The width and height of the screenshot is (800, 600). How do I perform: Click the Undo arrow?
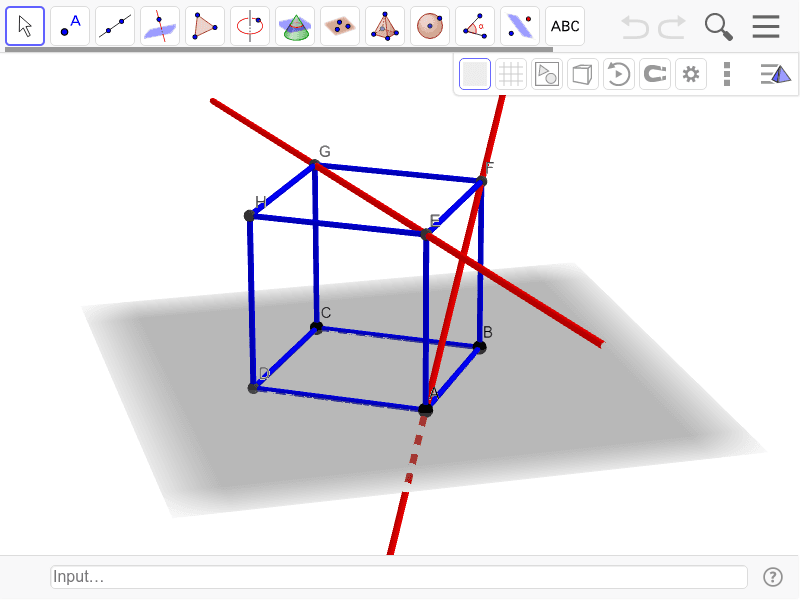(x=634, y=26)
